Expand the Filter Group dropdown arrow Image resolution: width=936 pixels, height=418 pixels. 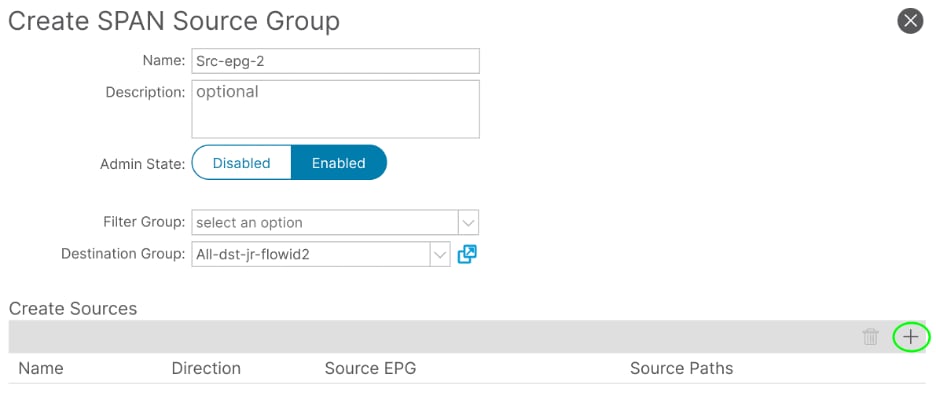(x=469, y=223)
